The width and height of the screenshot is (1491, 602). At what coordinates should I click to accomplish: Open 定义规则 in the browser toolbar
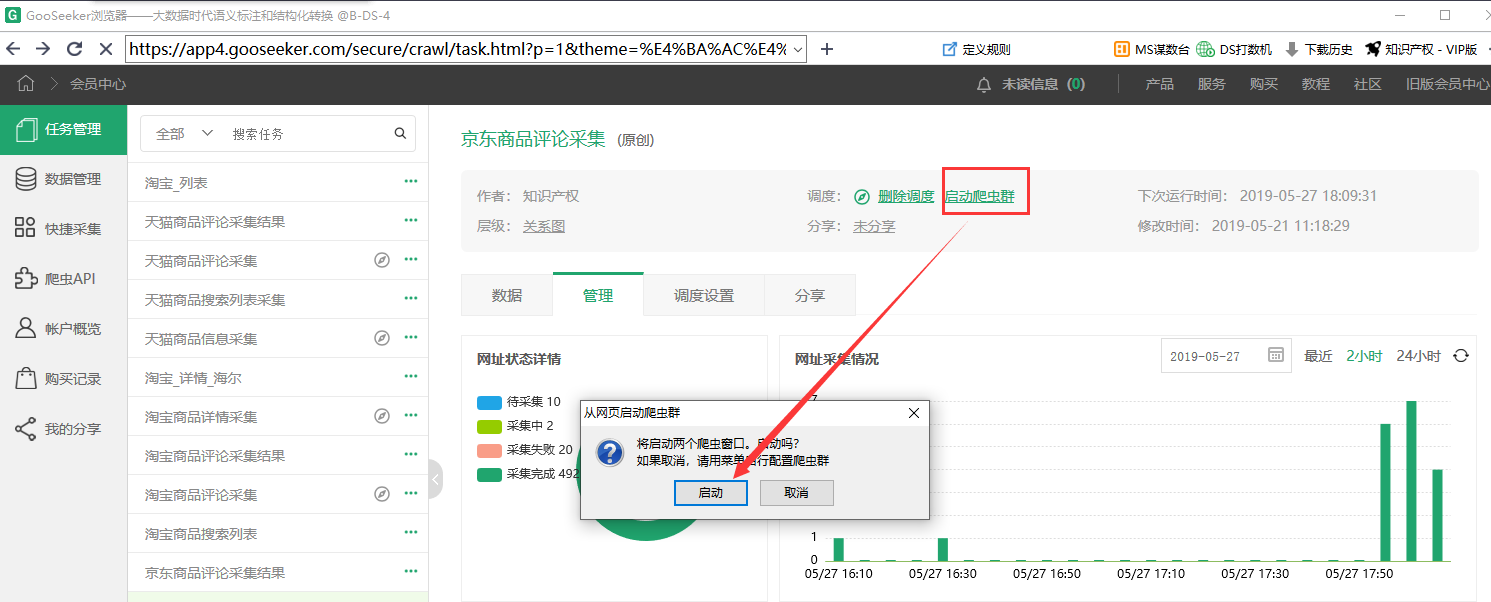pos(976,49)
